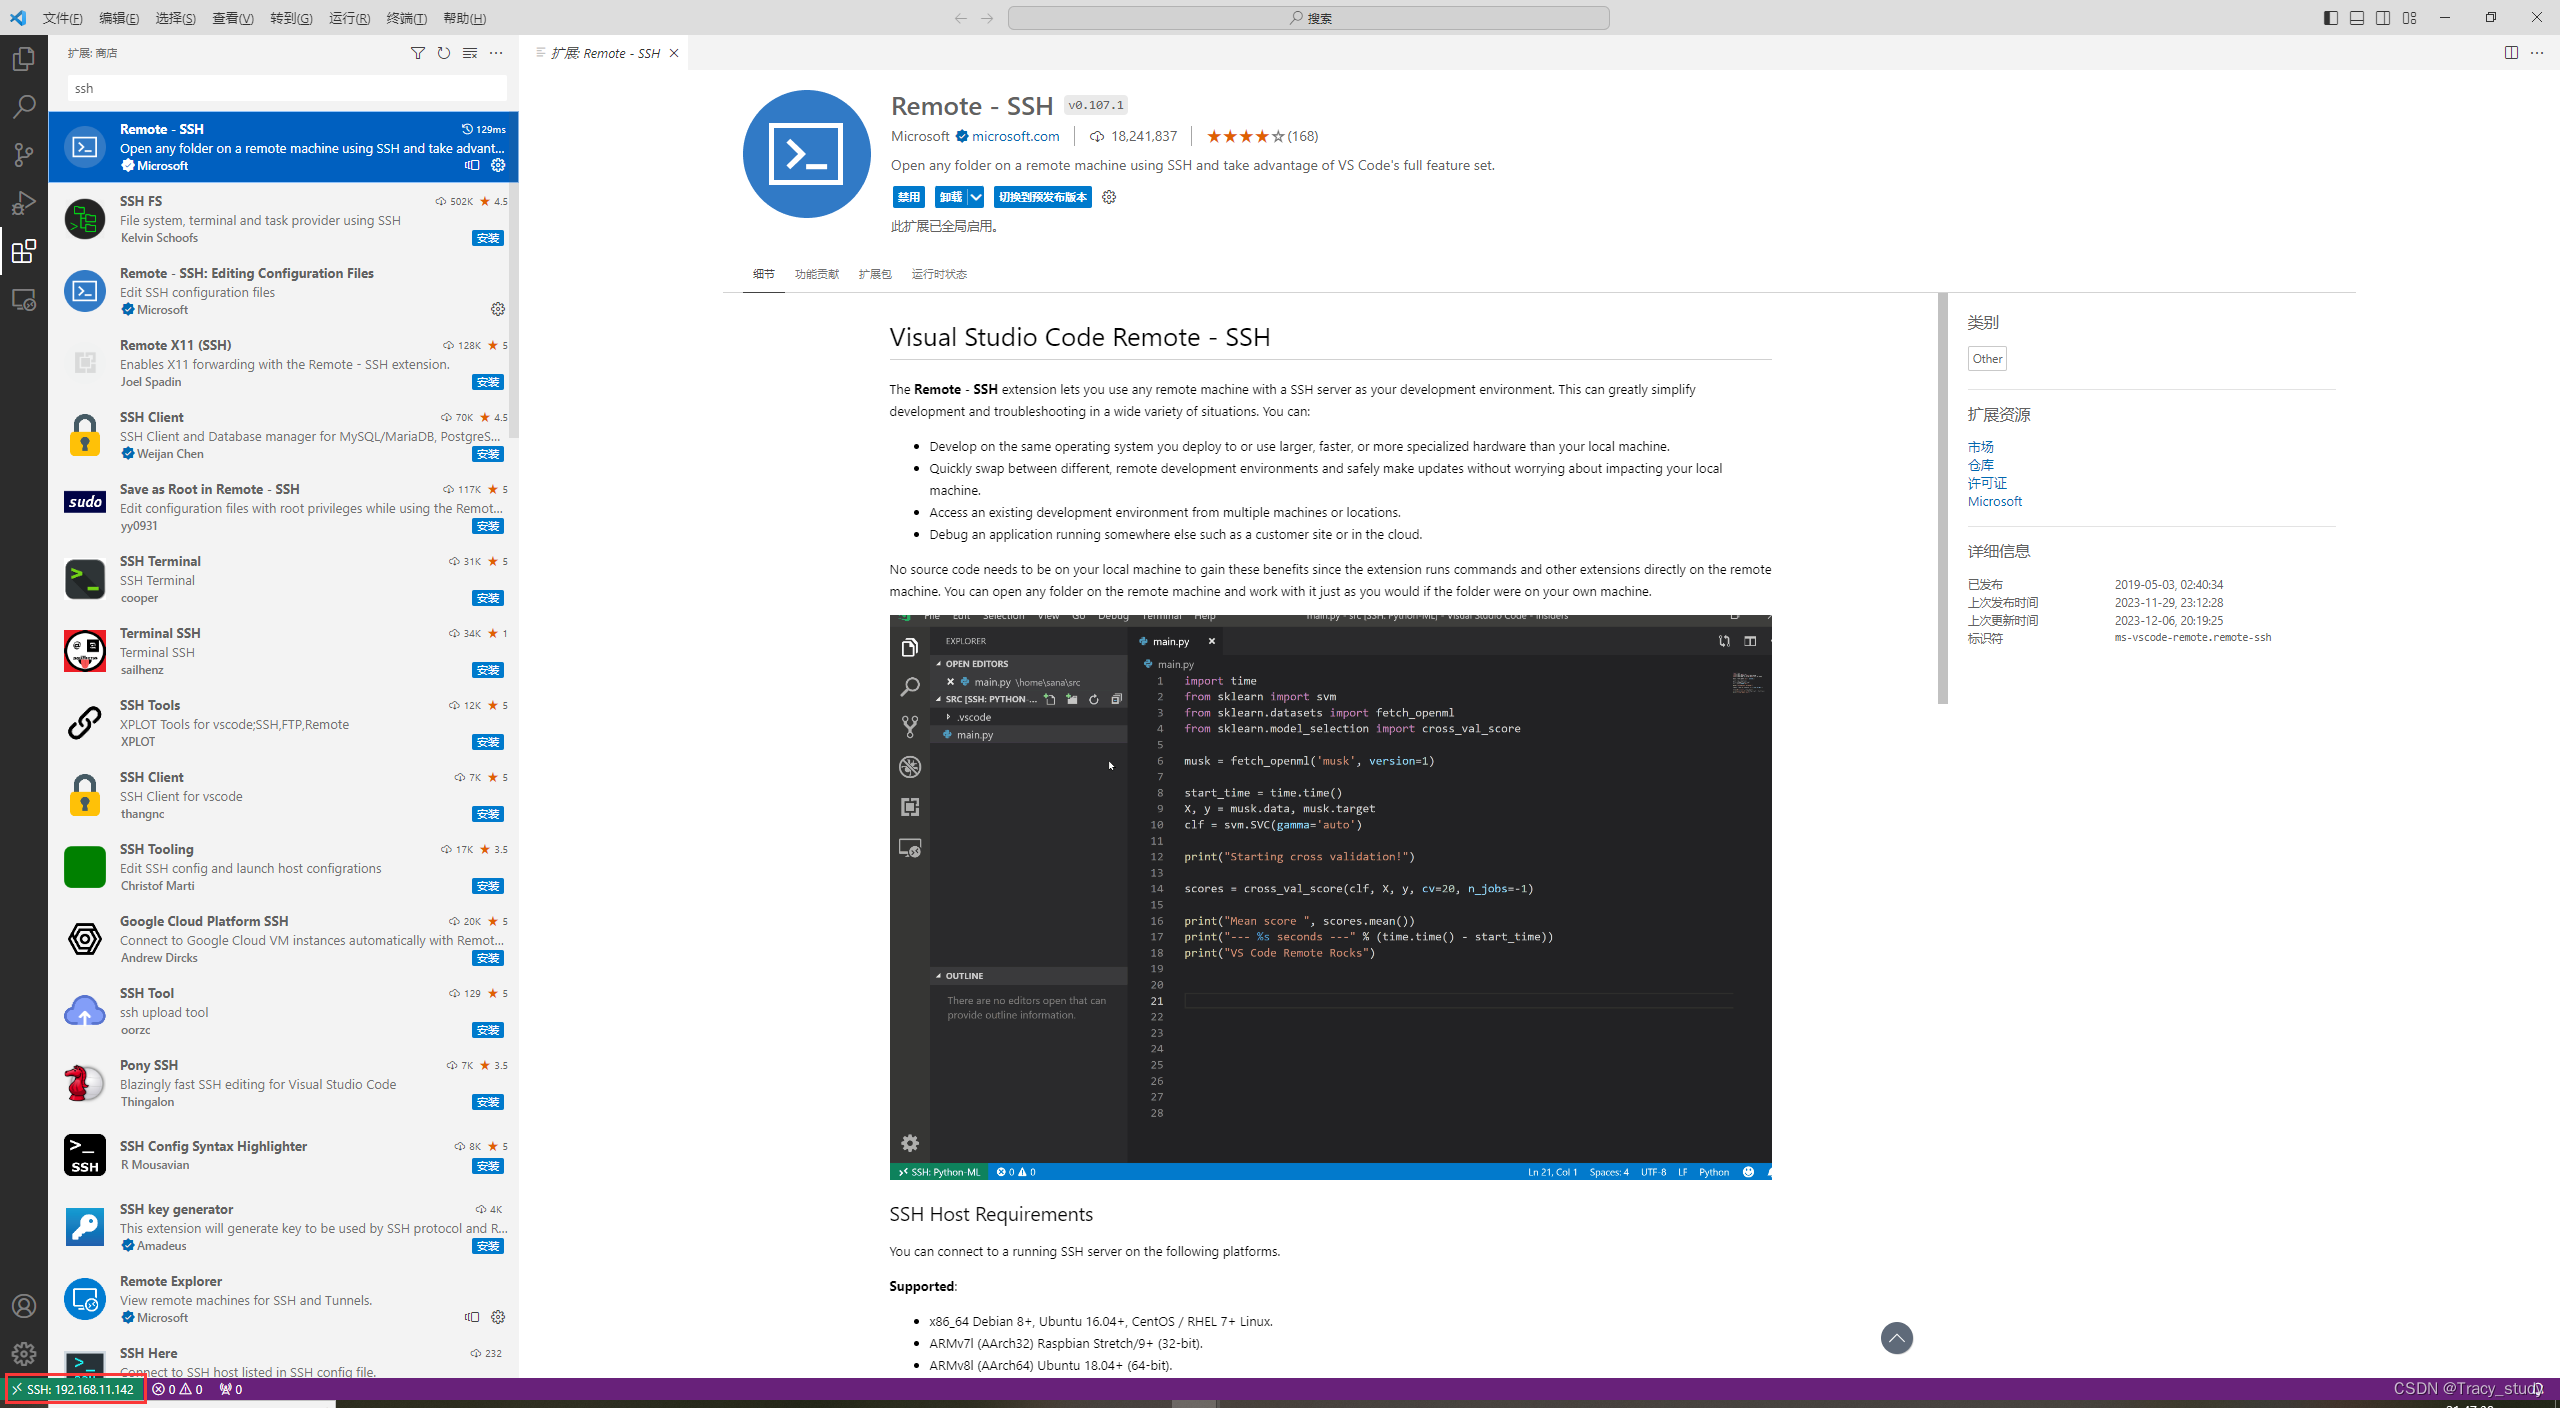Open Source Control view in activity bar
The width and height of the screenshot is (2560, 1408).
(x=24, y=155)
